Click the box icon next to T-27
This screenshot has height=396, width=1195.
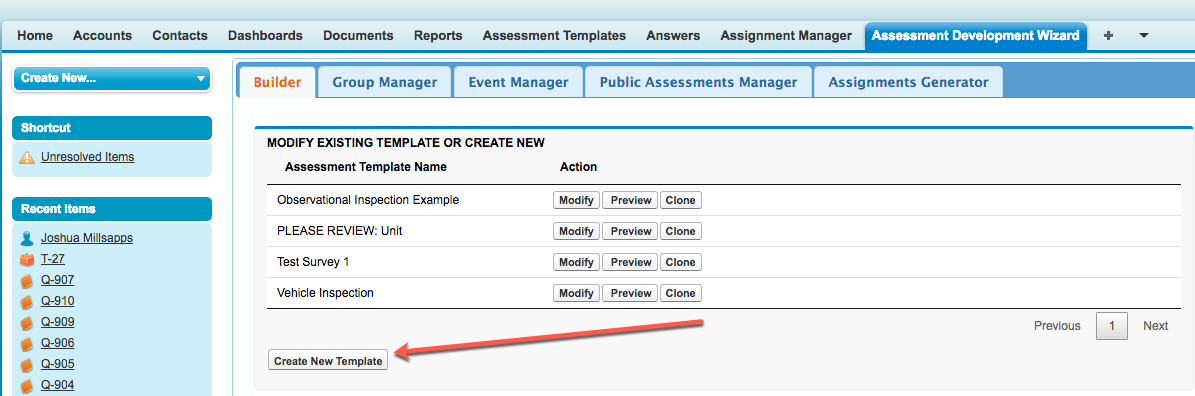click(x=27, y=259)
